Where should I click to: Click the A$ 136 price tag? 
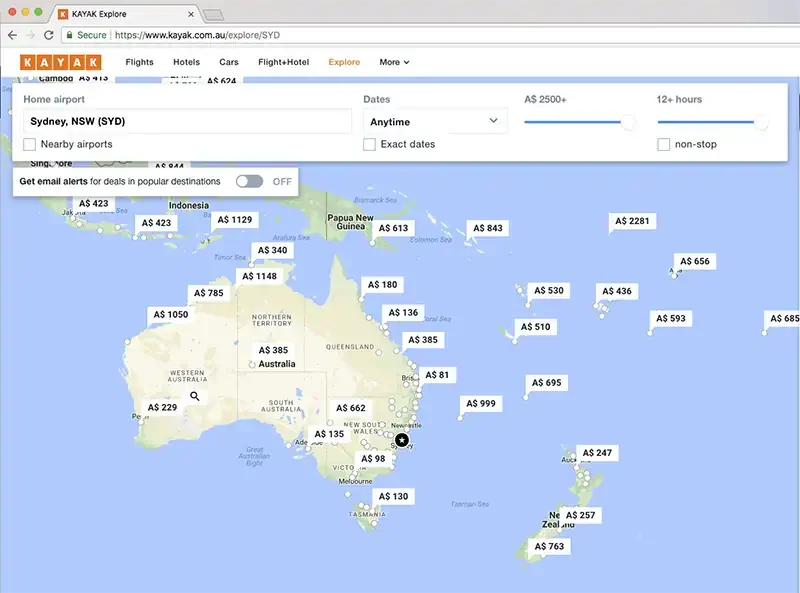point(403,312)
